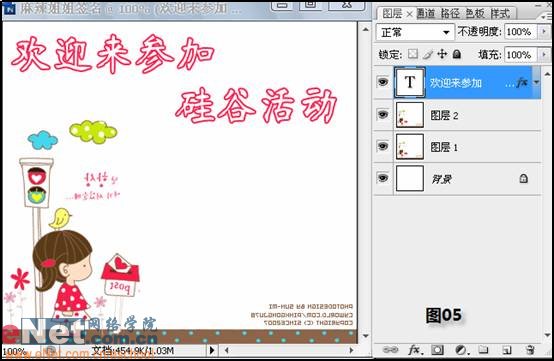Toggle lock position move icon
The height and width of the screenshot is (361, 554).
(x=442, y=54)
